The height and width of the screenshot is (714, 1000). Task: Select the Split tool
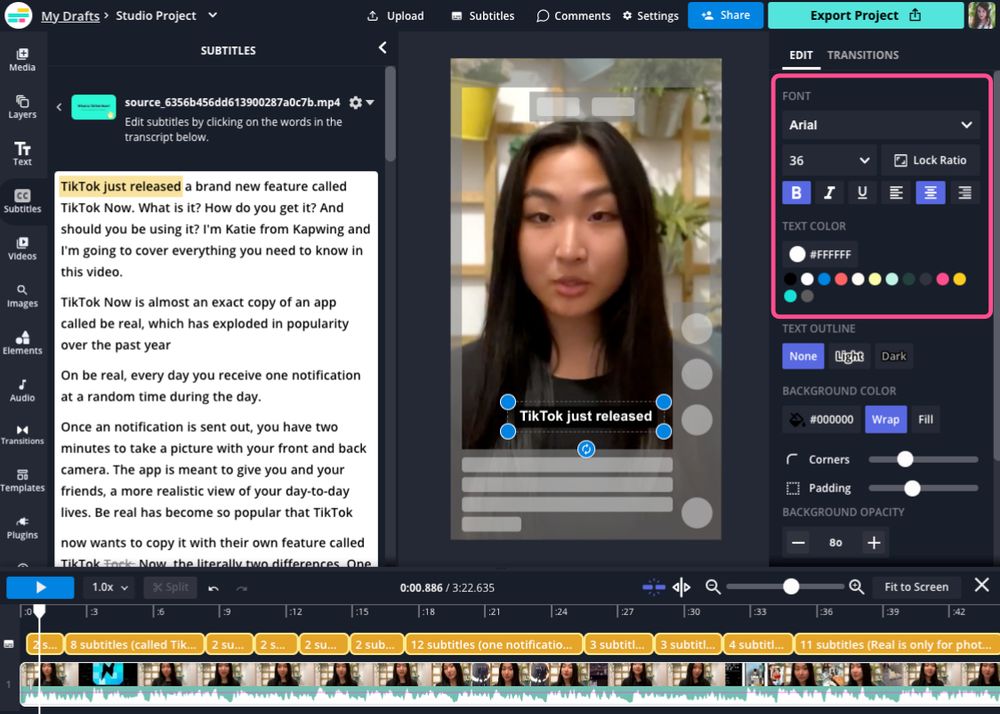point(170,587)
